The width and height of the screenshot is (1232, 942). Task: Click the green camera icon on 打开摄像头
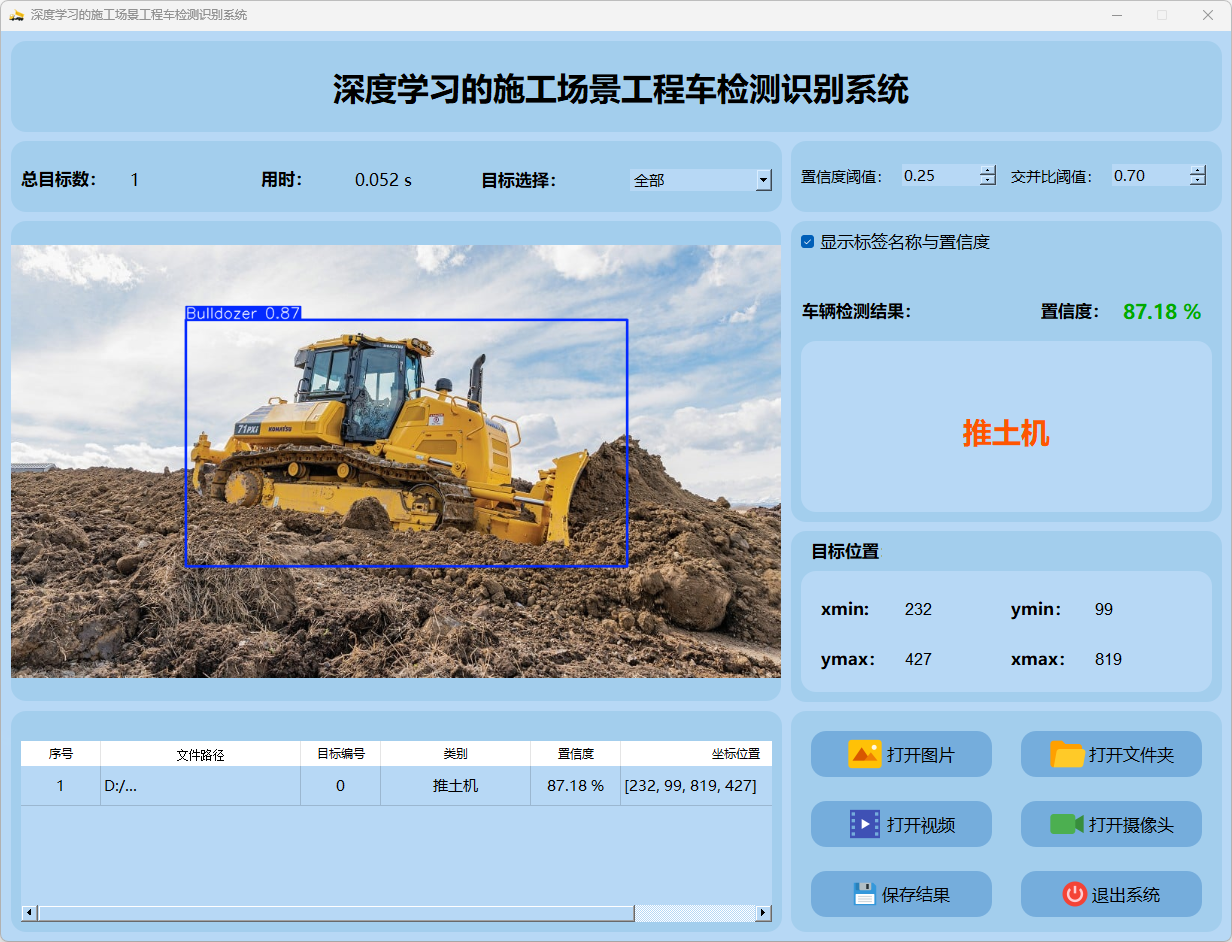[1066, 824]
